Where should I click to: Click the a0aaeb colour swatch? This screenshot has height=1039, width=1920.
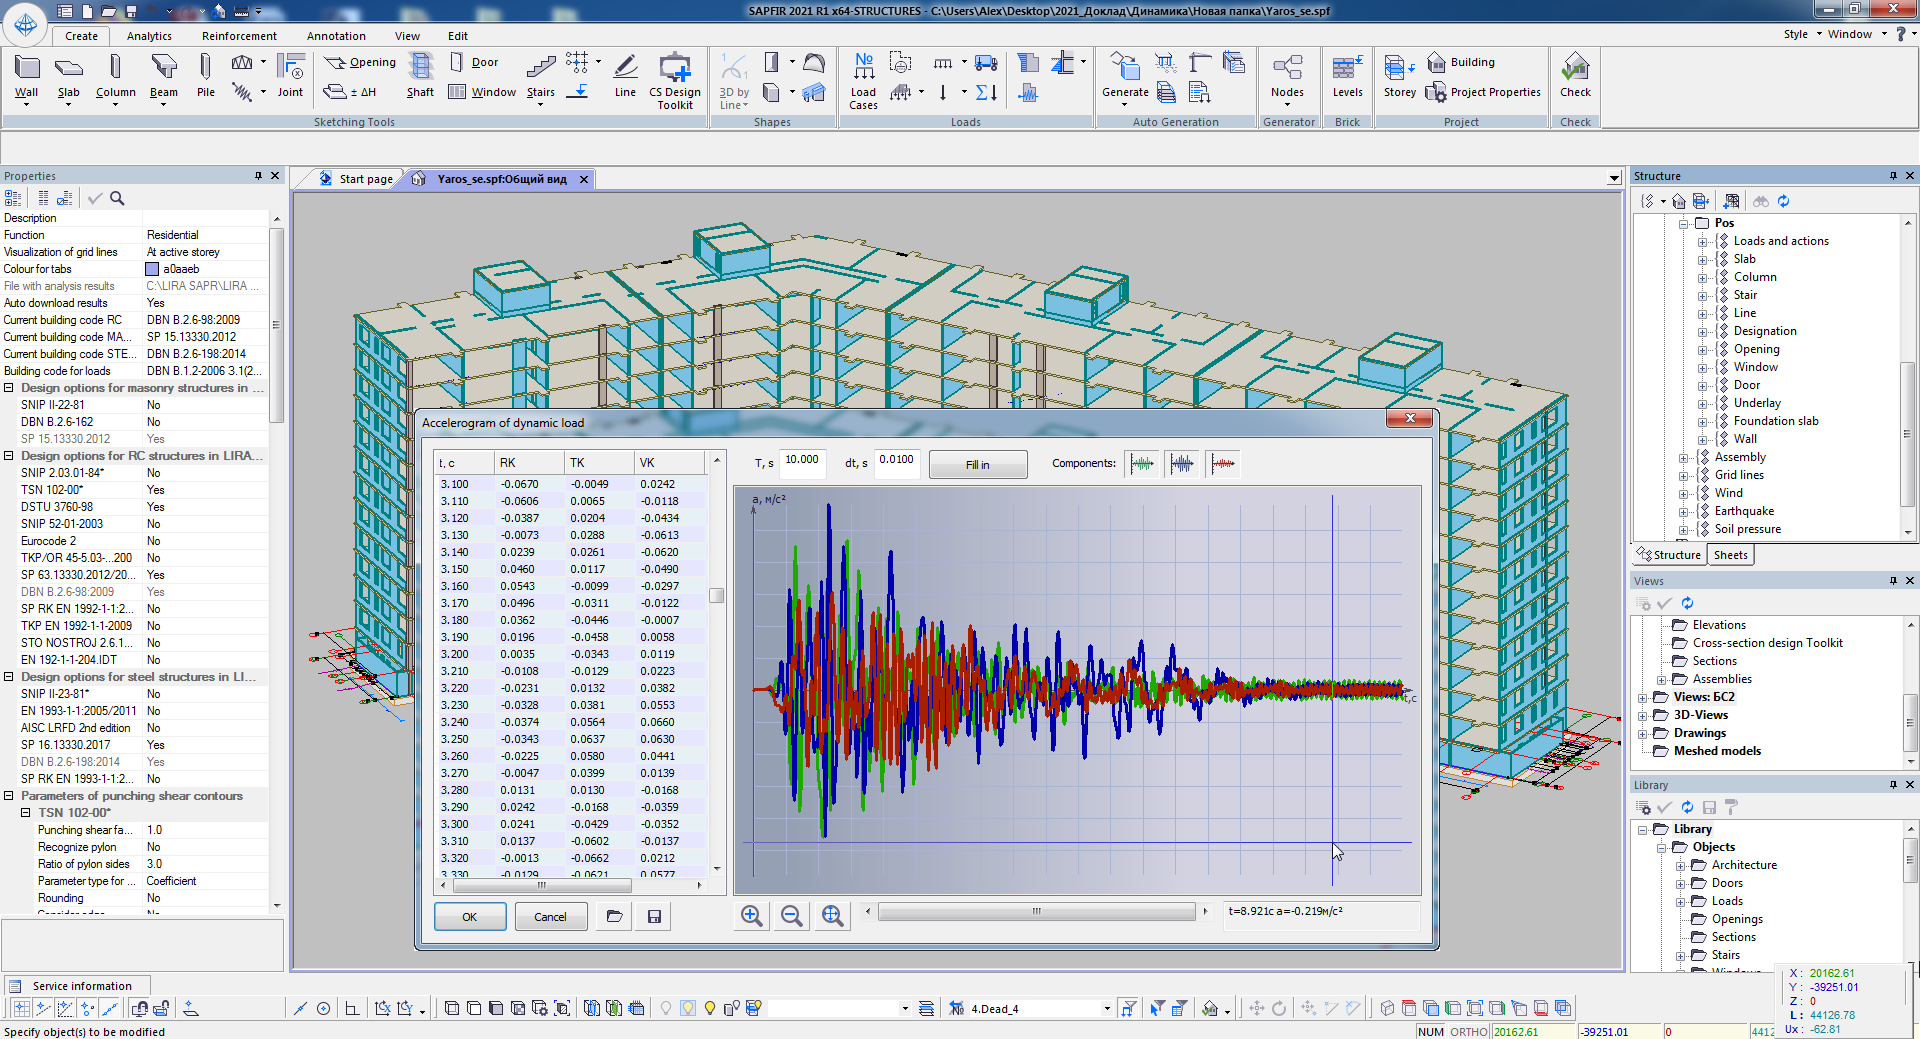[152, 269]
